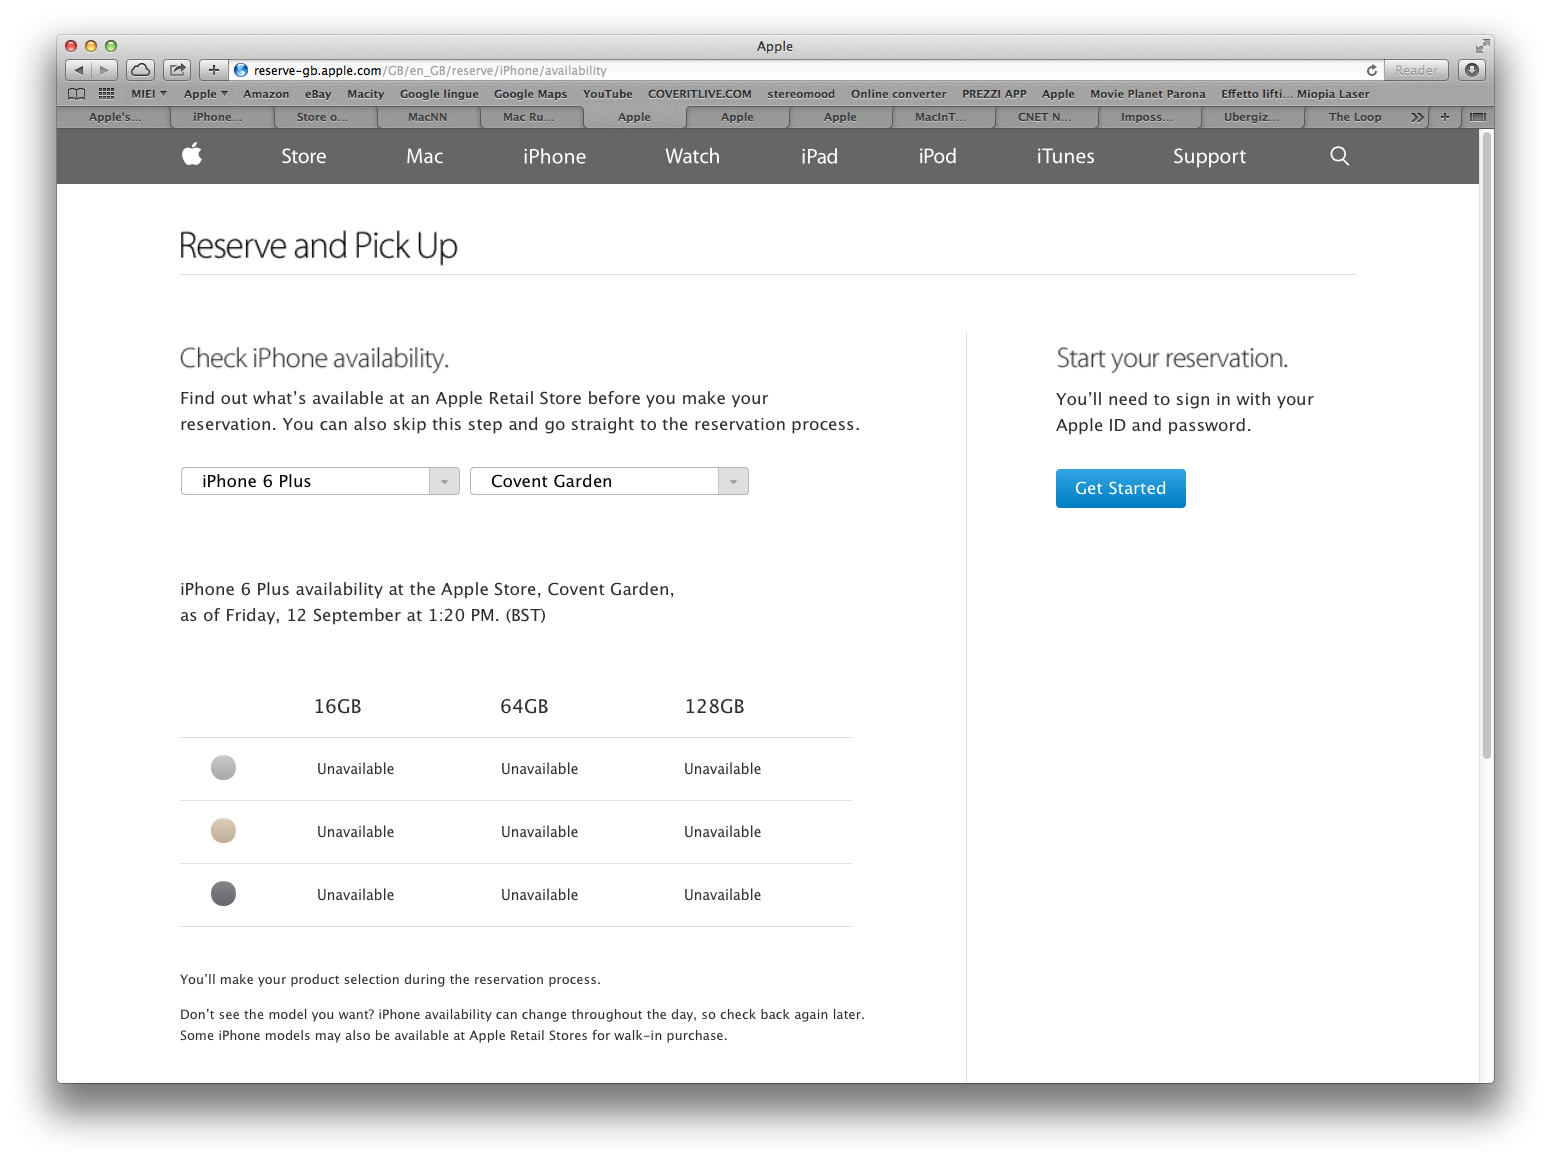Click Unavailable for silver 16GB
Screen dimensions: 1551x1162
click(x=356, y=769)
